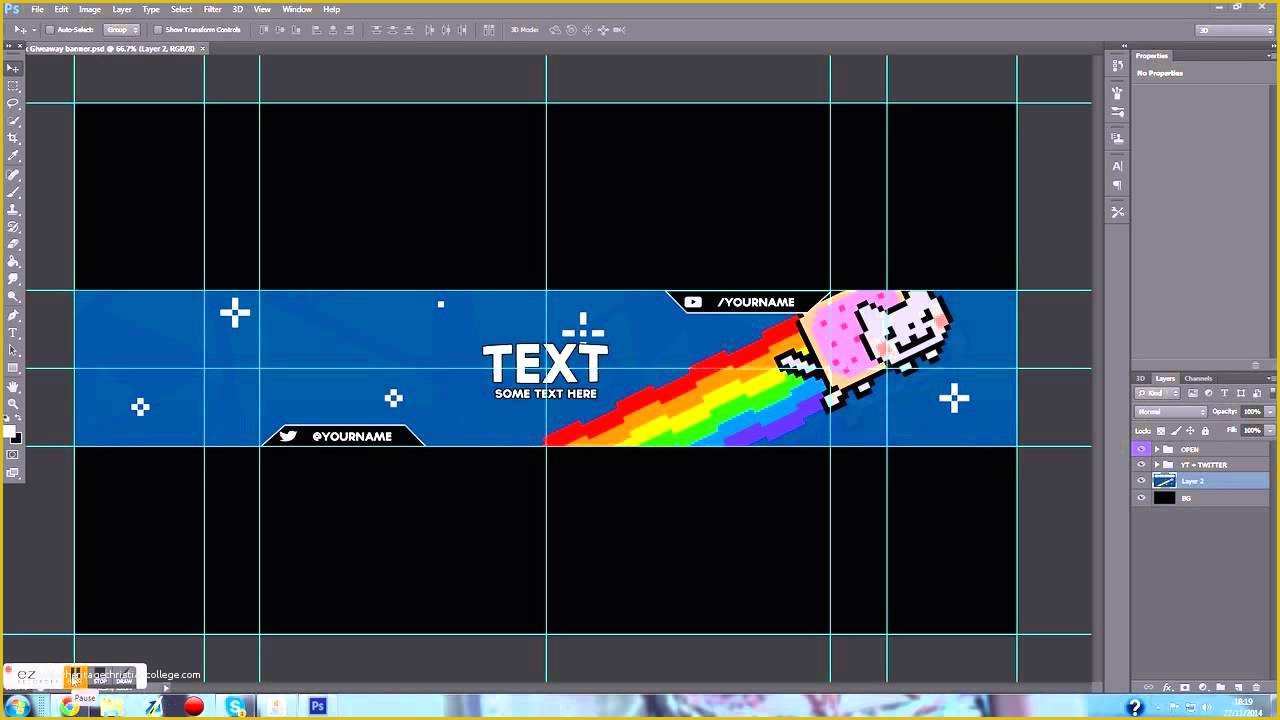Expand the OPEN layer group
Viewport: 1280px width, 720px height.
pos(1157,449)
